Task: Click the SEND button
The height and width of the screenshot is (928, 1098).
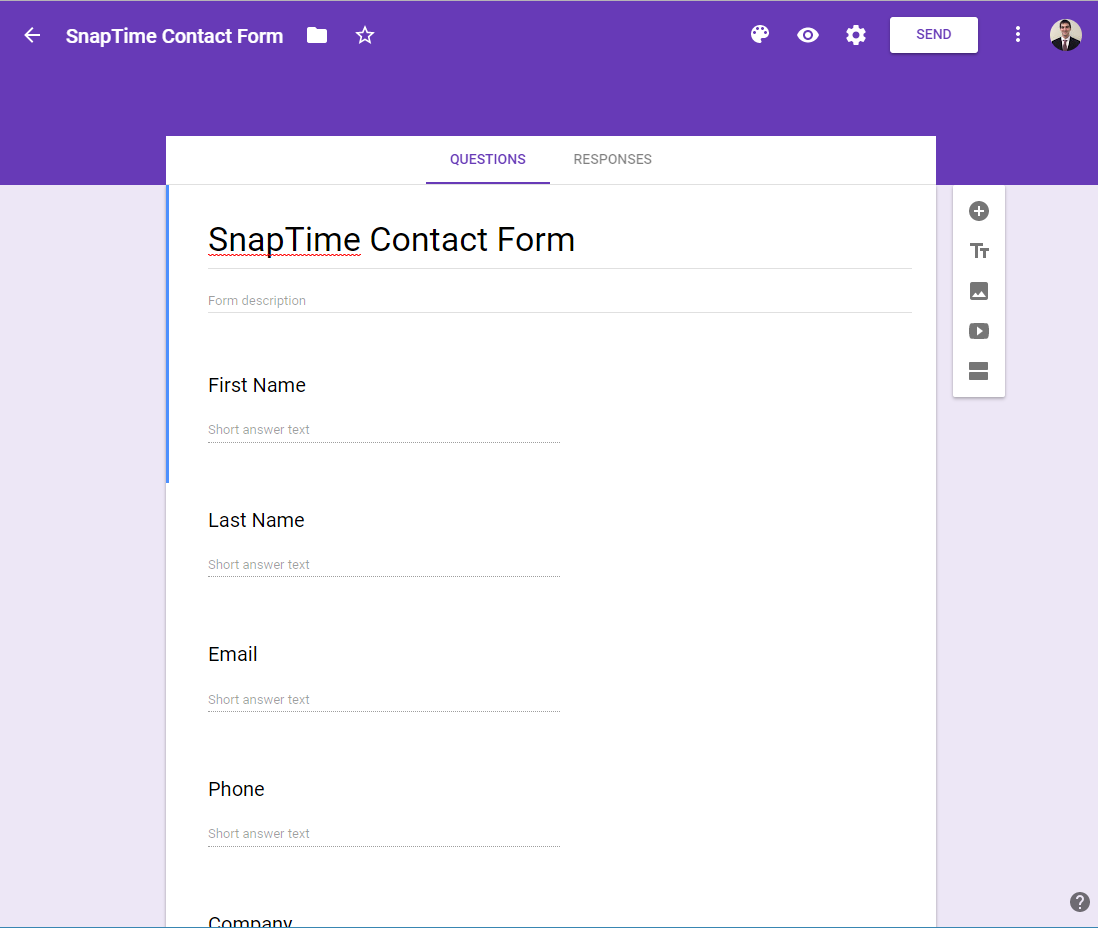Action: coord(932,34)
